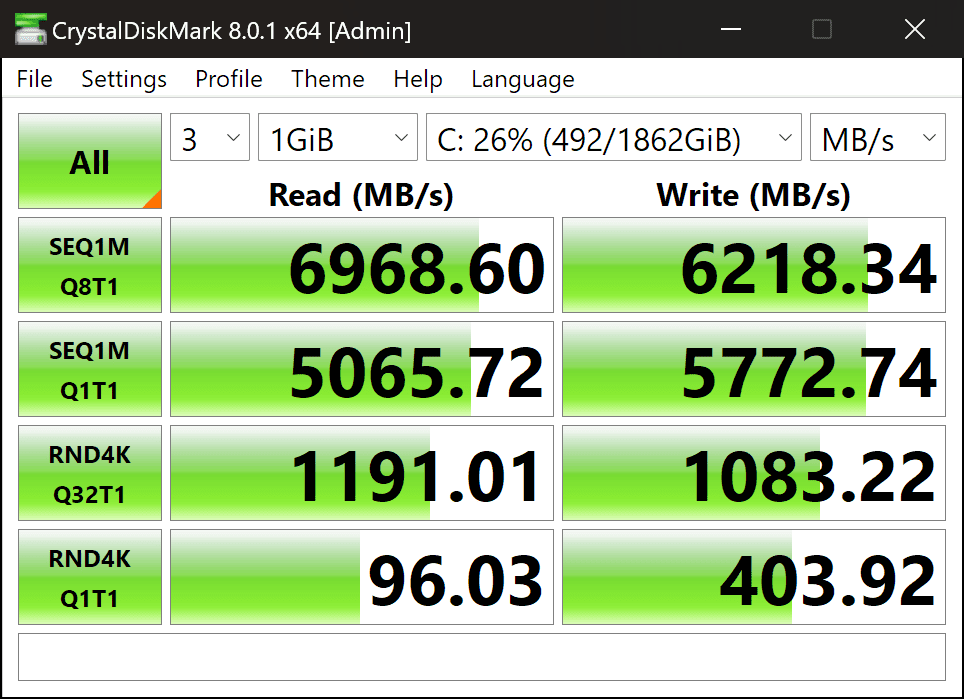The width and height of the screenshot is (964, 699).
Task: Open the Help menu
Action: pyautogui.click(x=418, y=79)
